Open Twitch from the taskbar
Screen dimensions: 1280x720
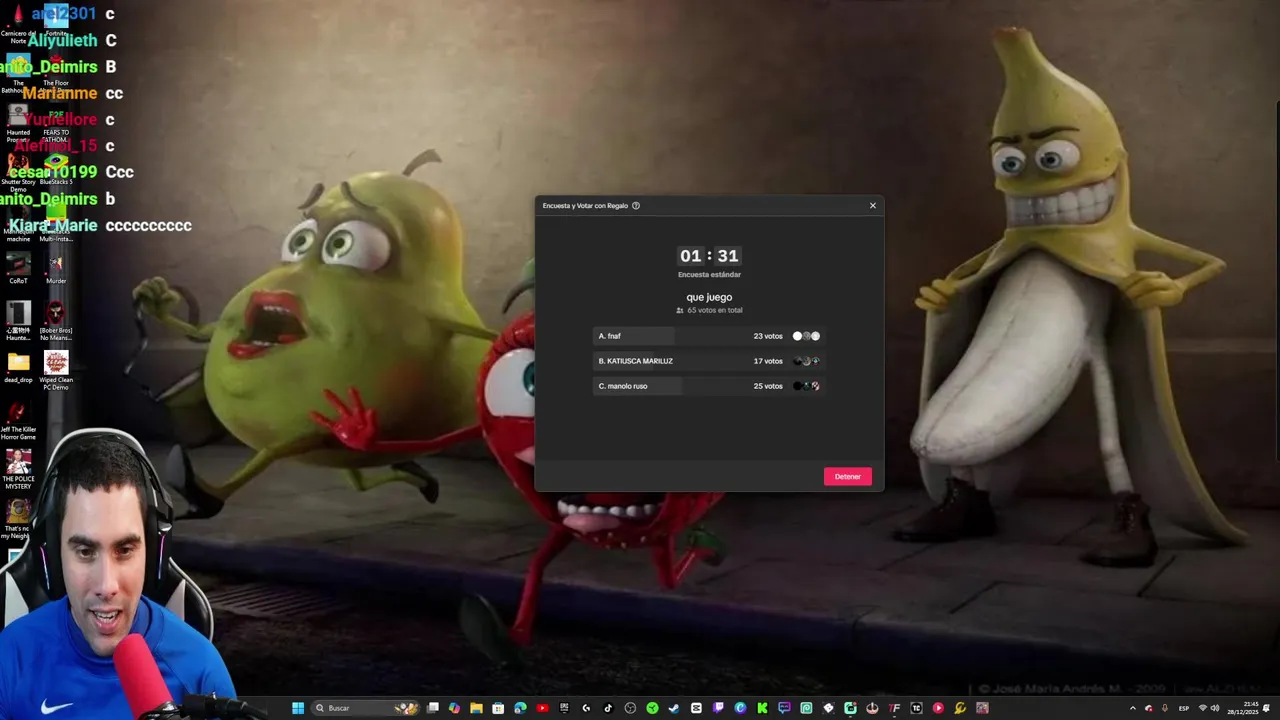[x=718, y=708]
